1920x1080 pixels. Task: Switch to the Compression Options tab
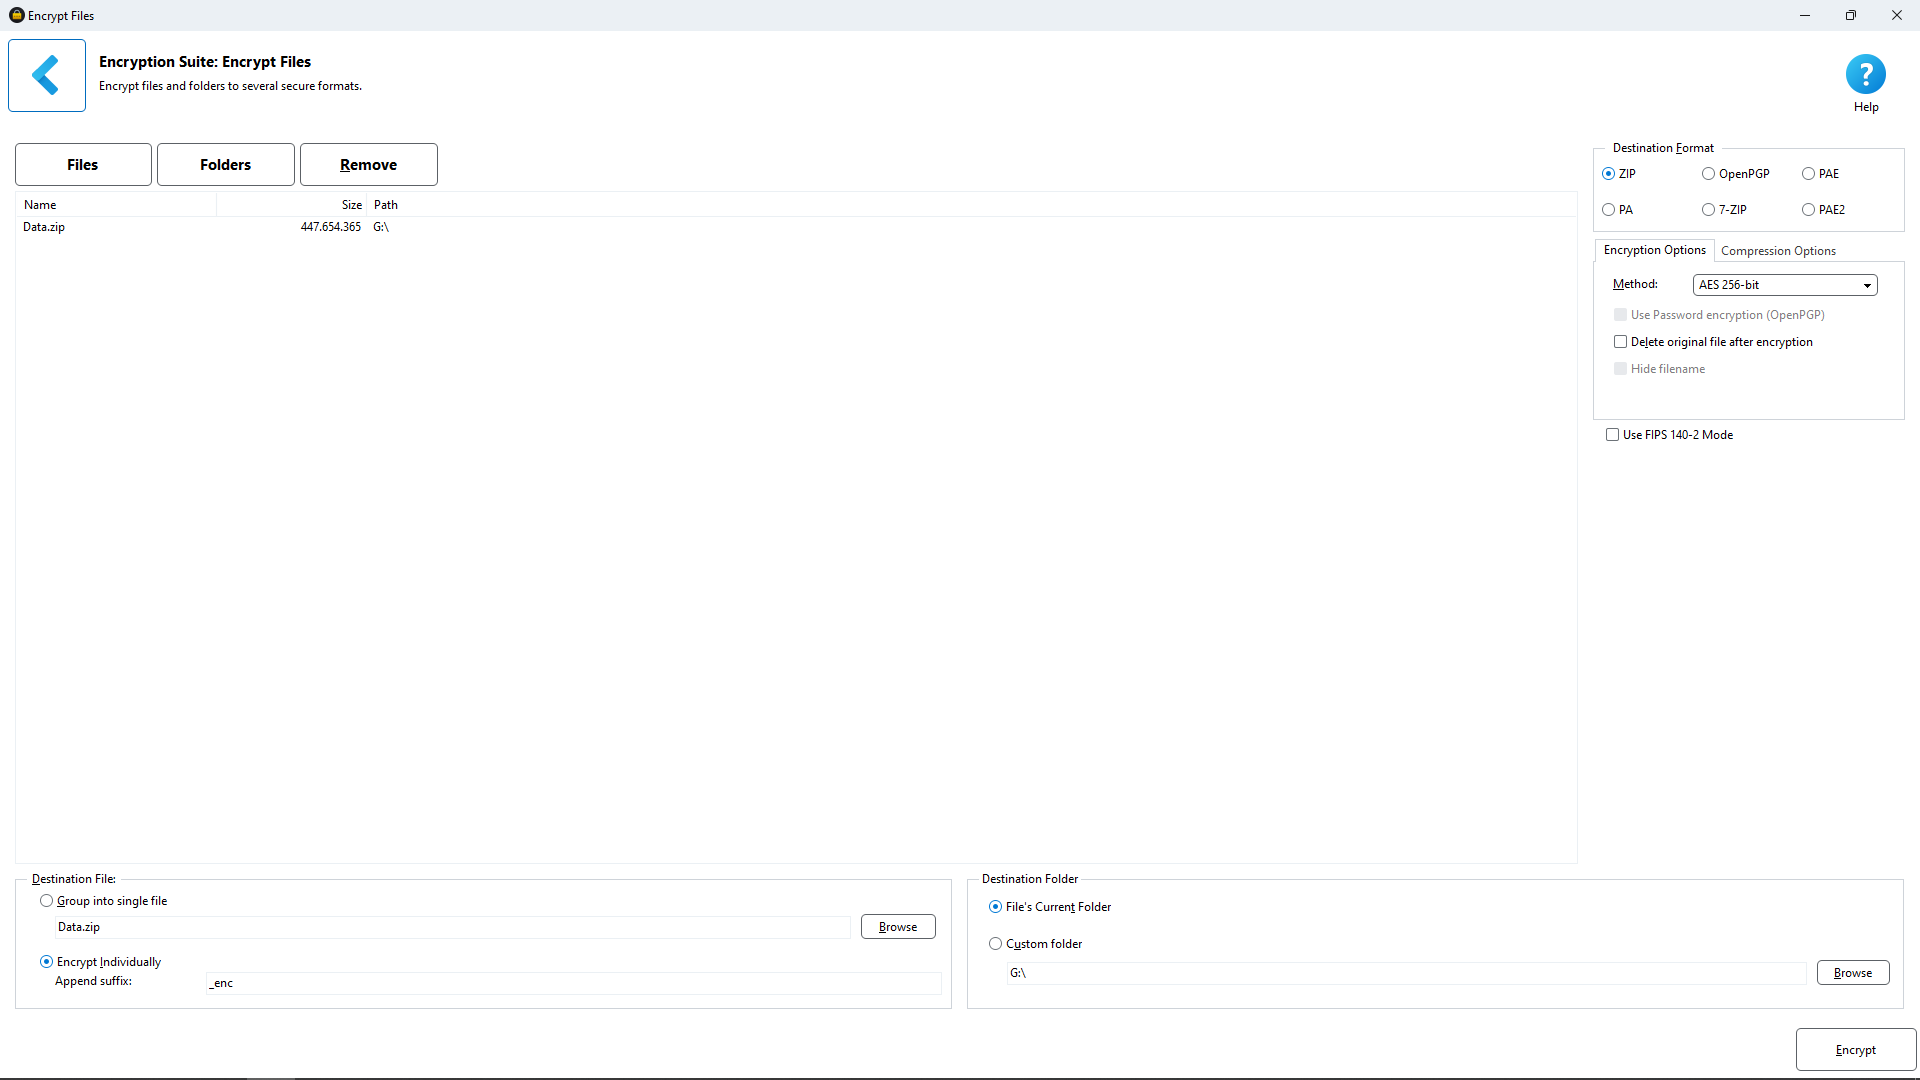[x=1778, y=250]
